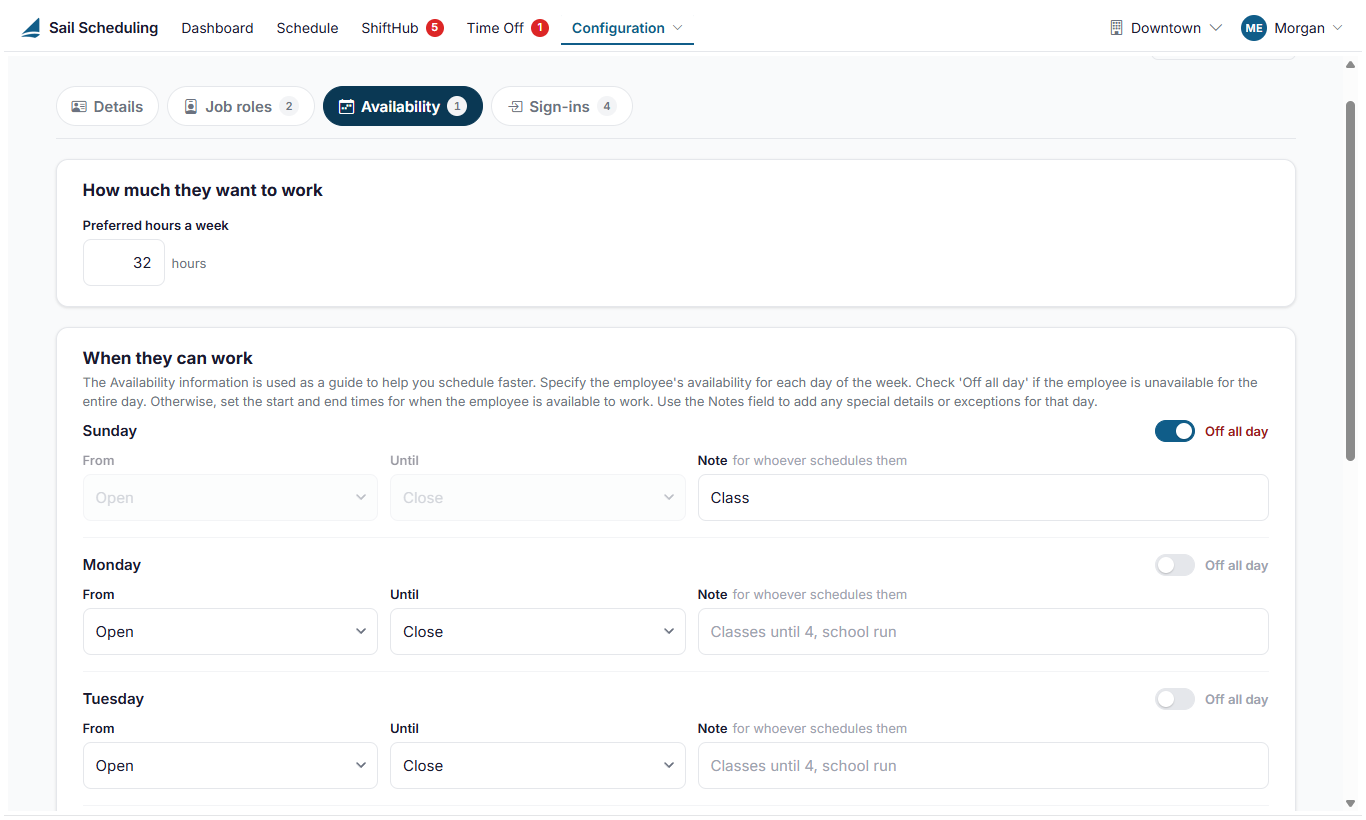
Task: Click the Downtown building icon
Action: click(1117, 28)
